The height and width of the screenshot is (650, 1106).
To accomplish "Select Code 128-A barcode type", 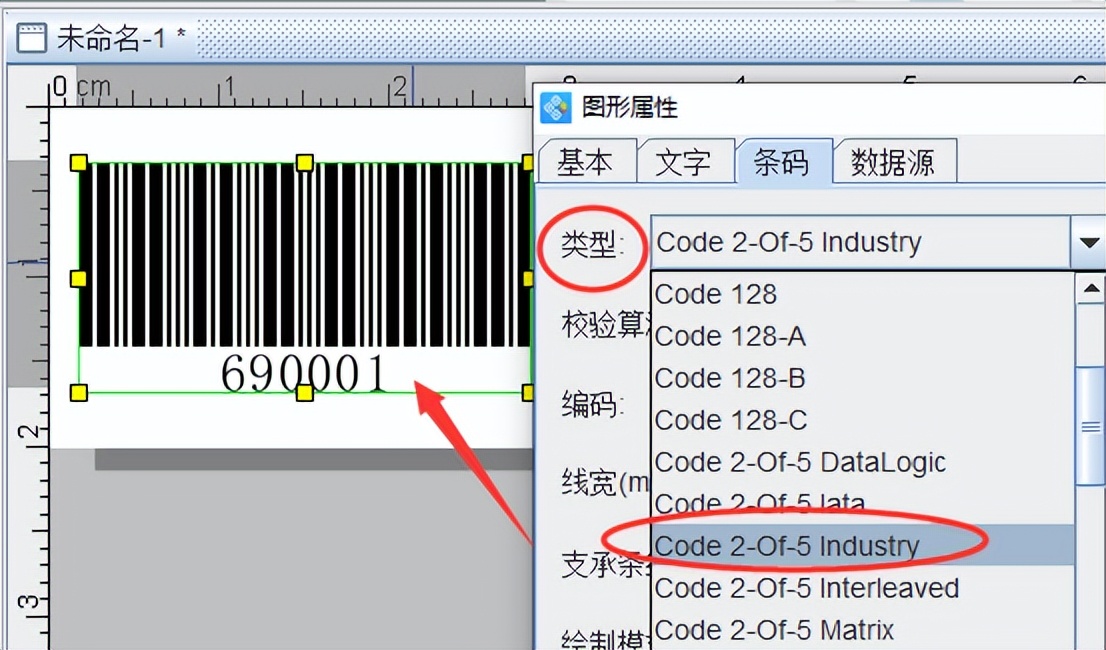I will [x=729, y=336].
